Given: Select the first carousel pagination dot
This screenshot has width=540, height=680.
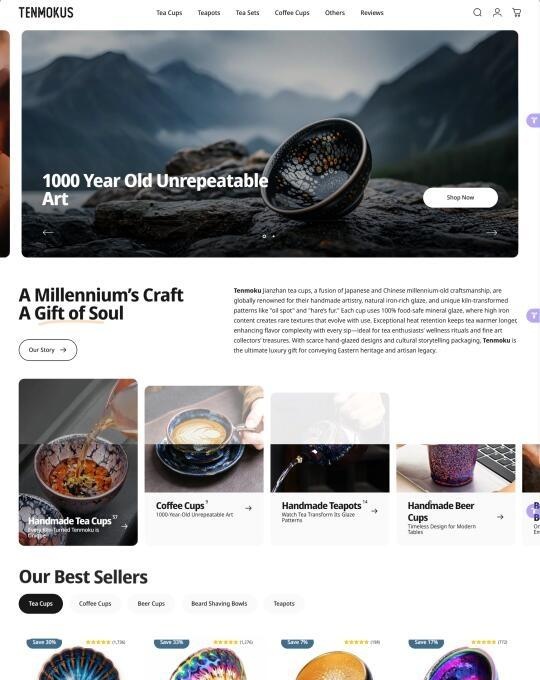Looking at the screenshot, I should tap(264, 236).
